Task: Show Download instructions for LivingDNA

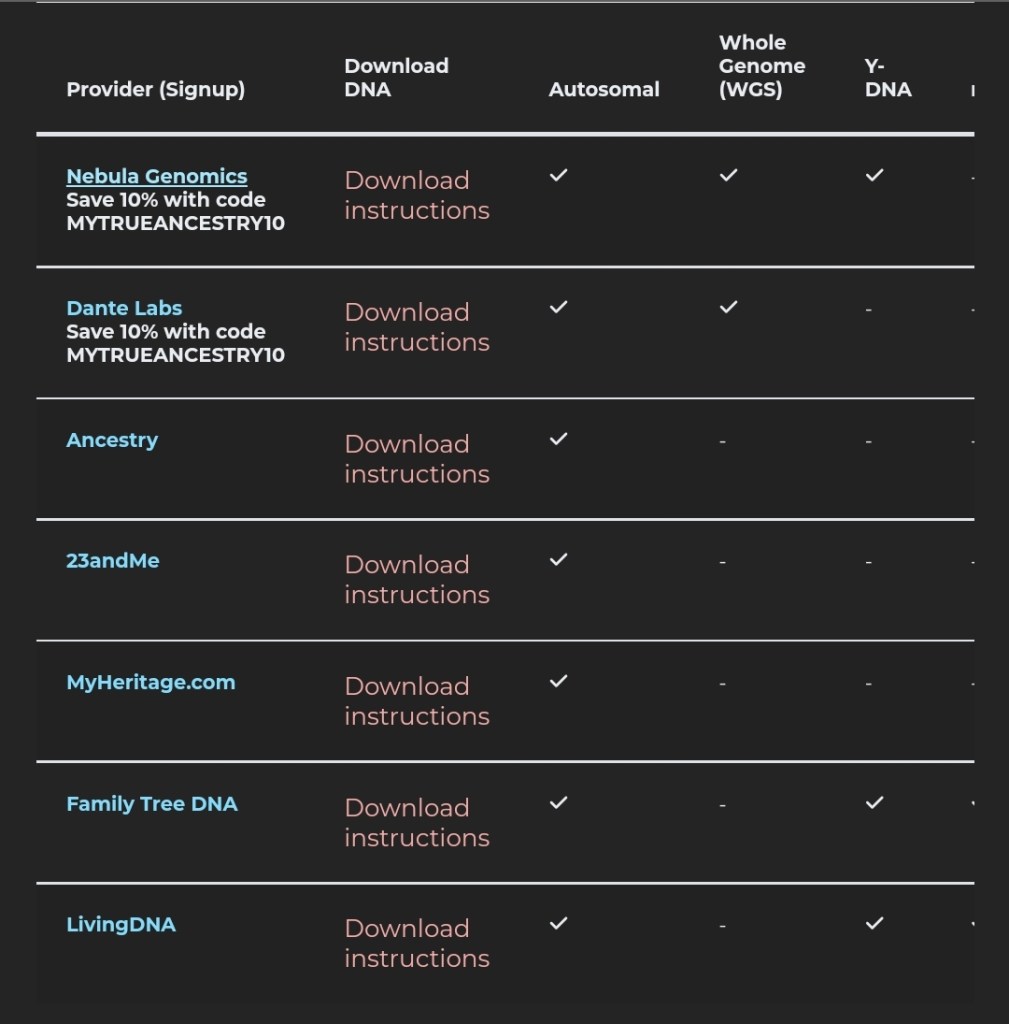Action: click(x=416, y=943)
